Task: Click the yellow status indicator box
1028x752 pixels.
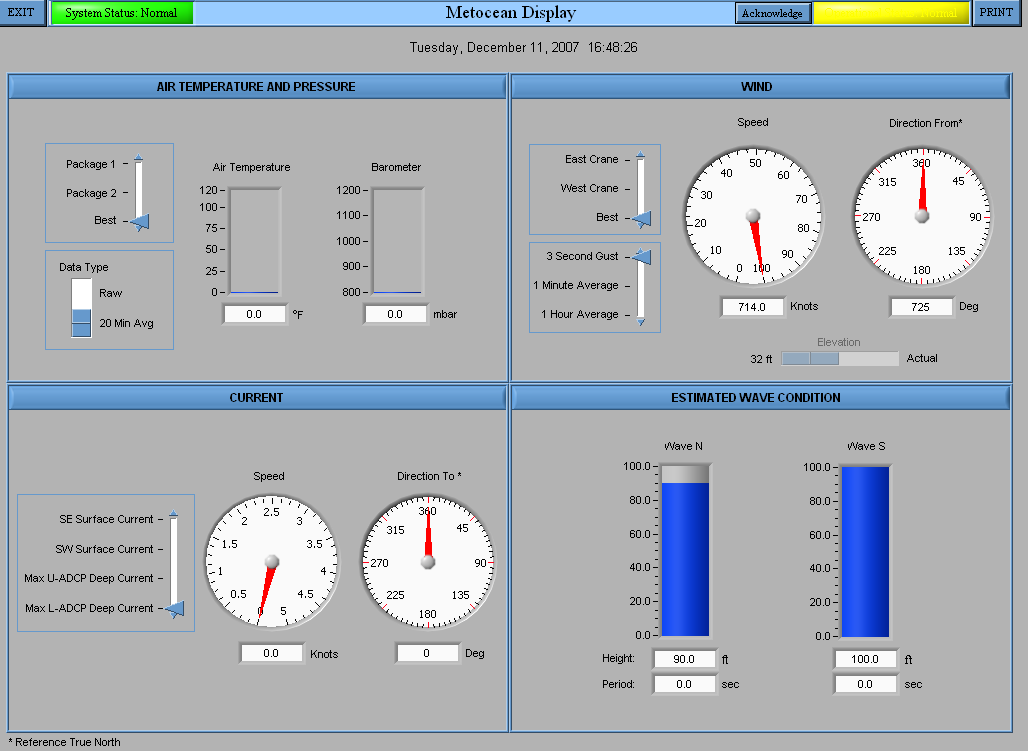Action: pyautogui.click(x=890, y=13)
